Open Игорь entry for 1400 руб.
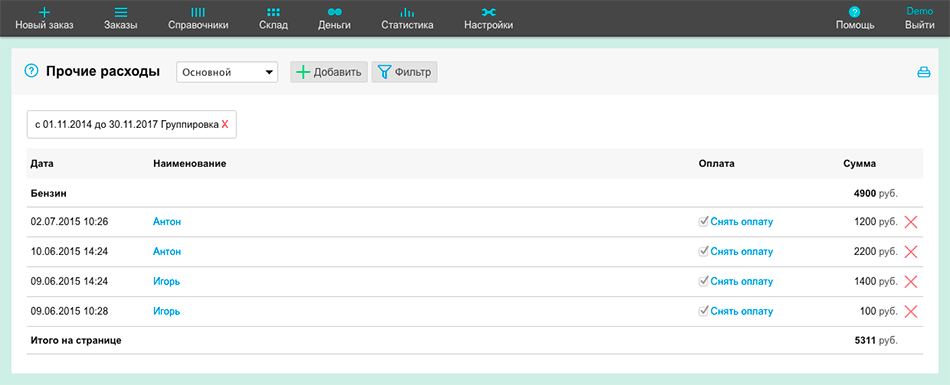Image resolution: width=950 pixels, height=385 pixels. click(167, 281)
